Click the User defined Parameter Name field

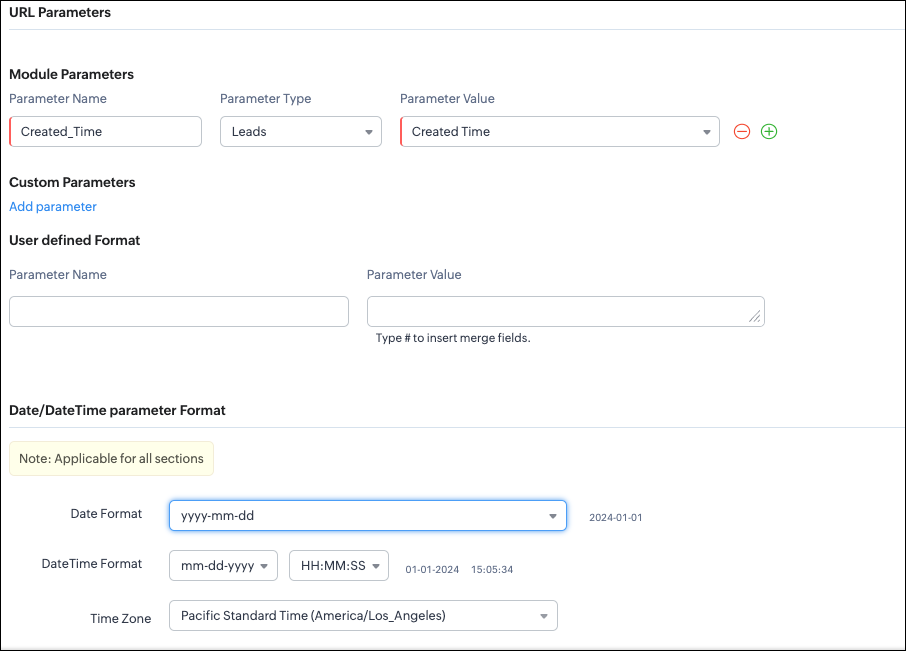(179, 312)
